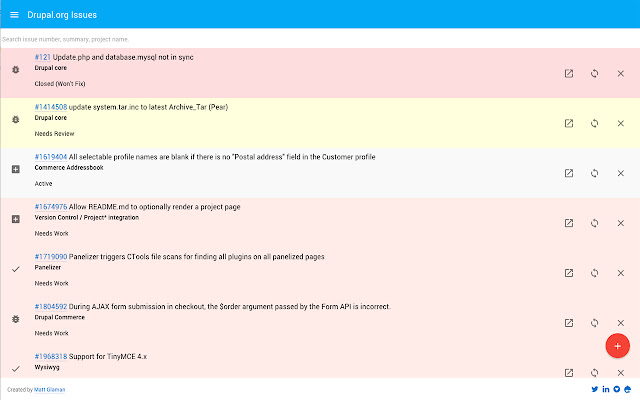Open issue #1674976 externally
The height and width of the screenshot is (400, 640).
[x=569, y=223]
